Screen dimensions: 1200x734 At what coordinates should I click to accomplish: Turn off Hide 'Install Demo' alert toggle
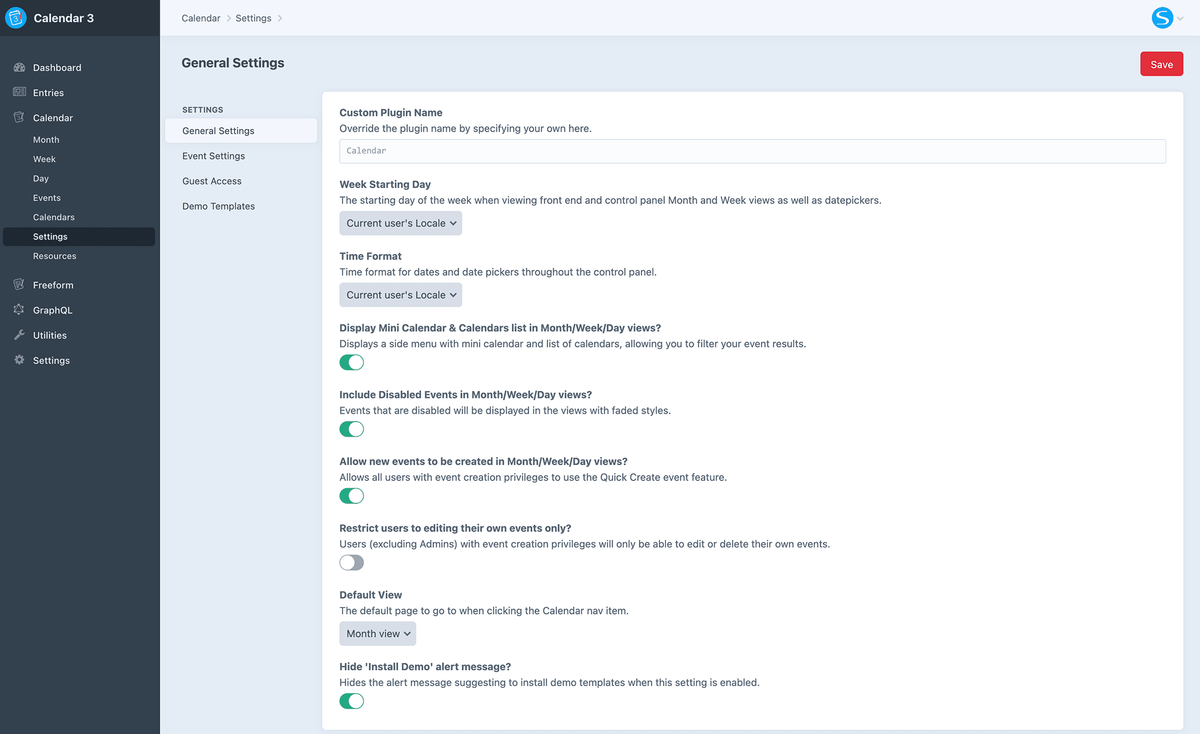pos(352,701)
